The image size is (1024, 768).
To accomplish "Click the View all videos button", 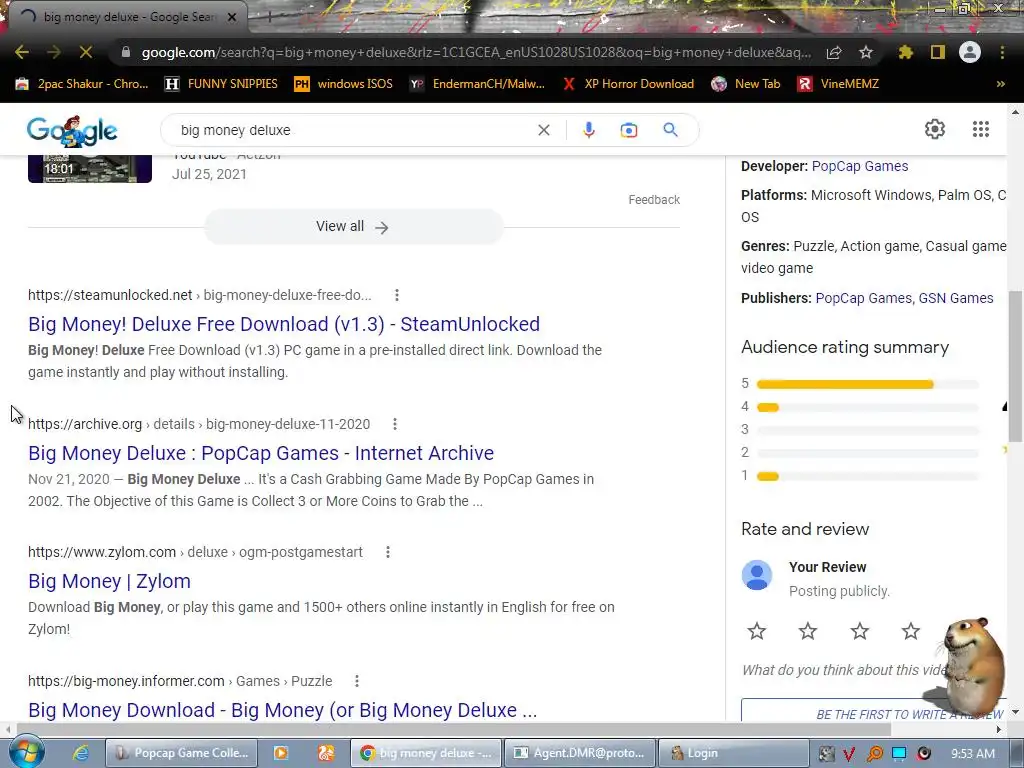I will click(353, 227).
